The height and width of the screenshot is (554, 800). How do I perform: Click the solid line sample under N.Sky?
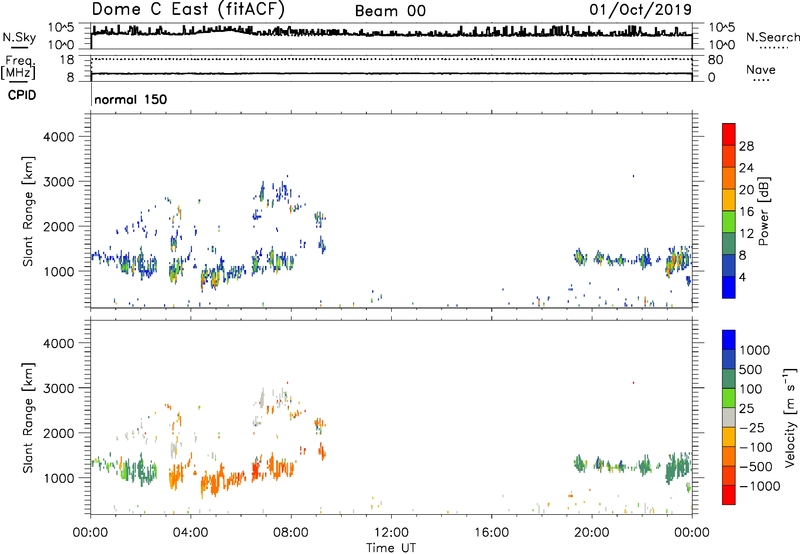tap(19, 48)
